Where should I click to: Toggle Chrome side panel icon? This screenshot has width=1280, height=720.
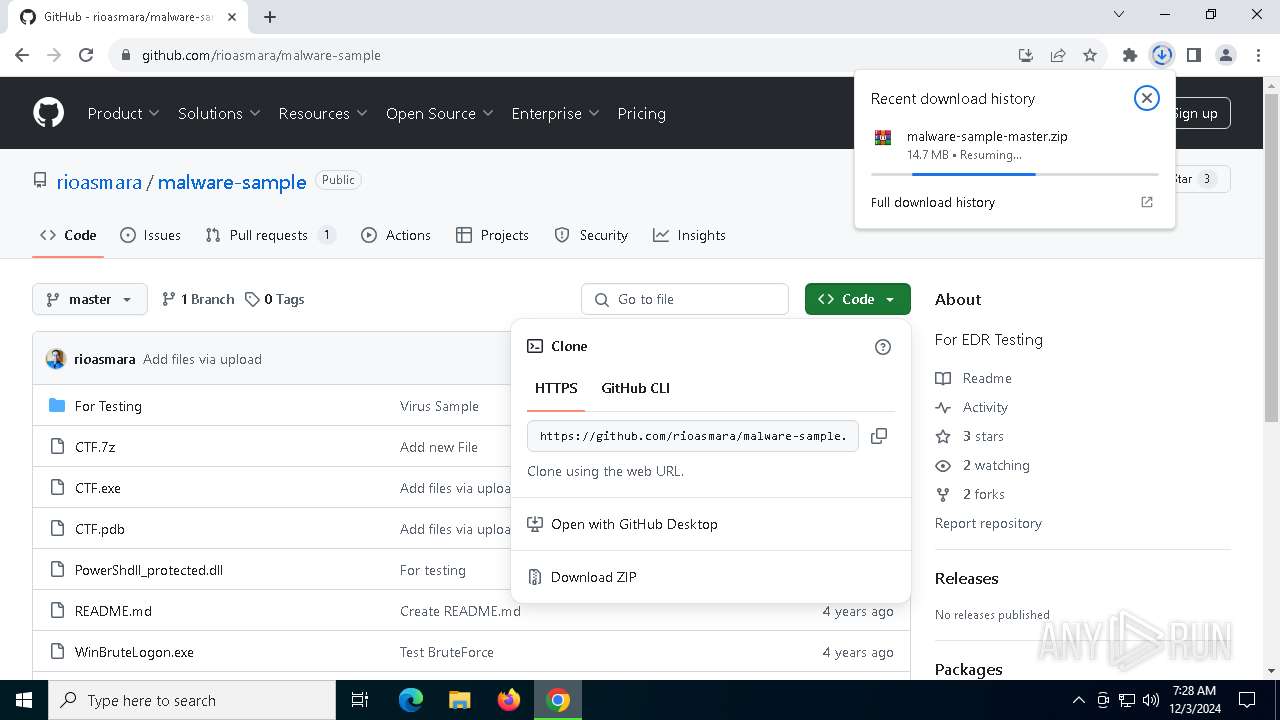[1193, 55]
